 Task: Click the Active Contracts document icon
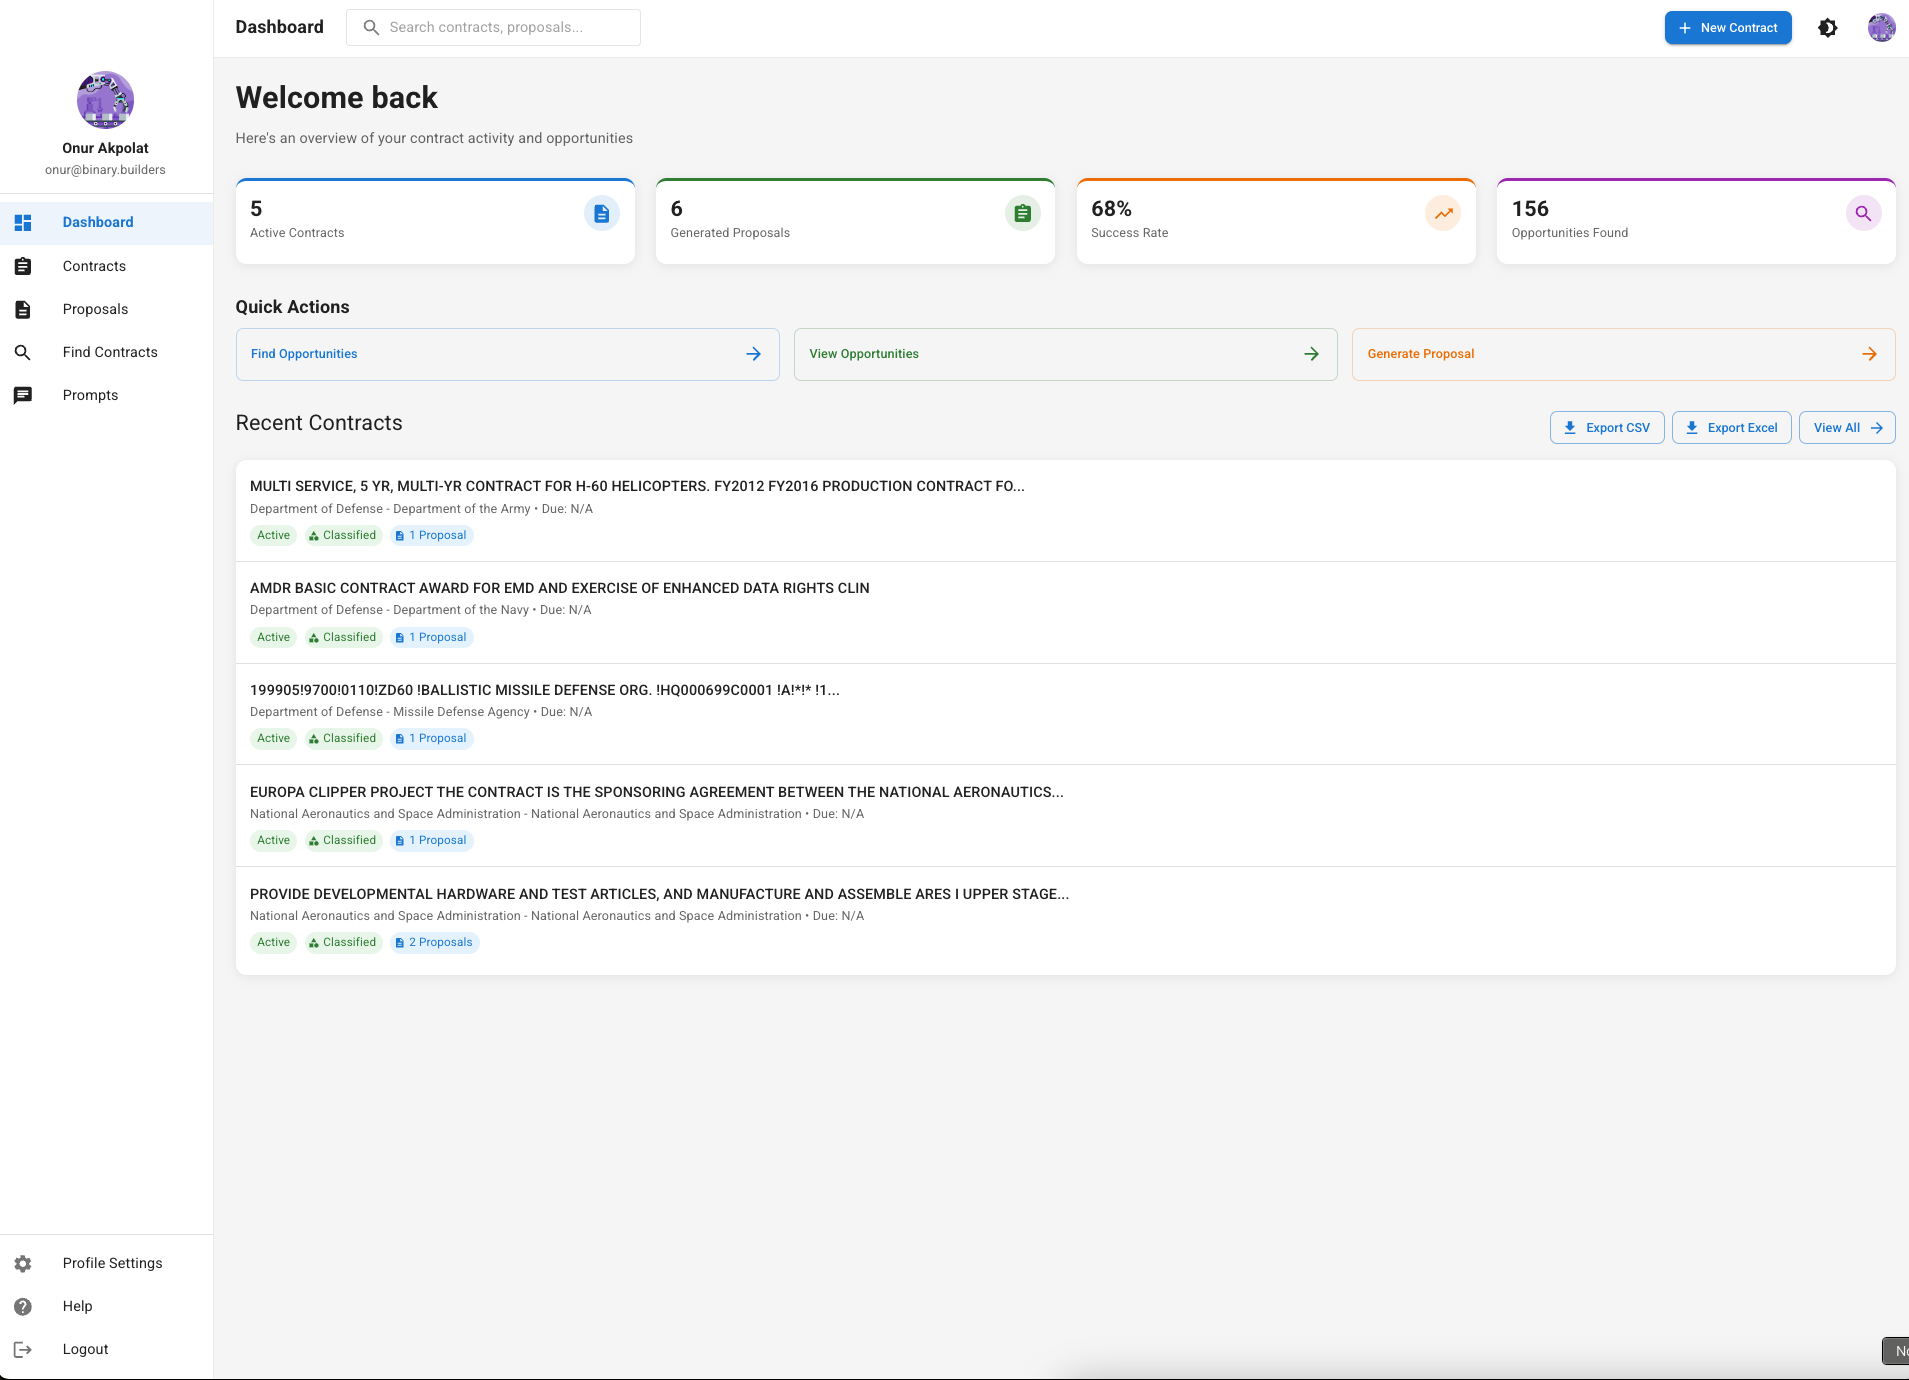click(x=600, y=213)
